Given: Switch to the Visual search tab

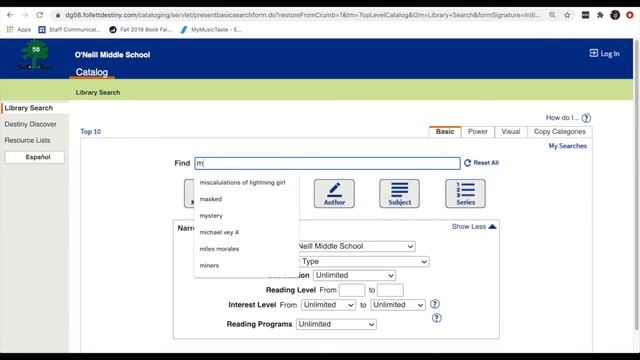Looking at the screenshot, I should (511, 132).
